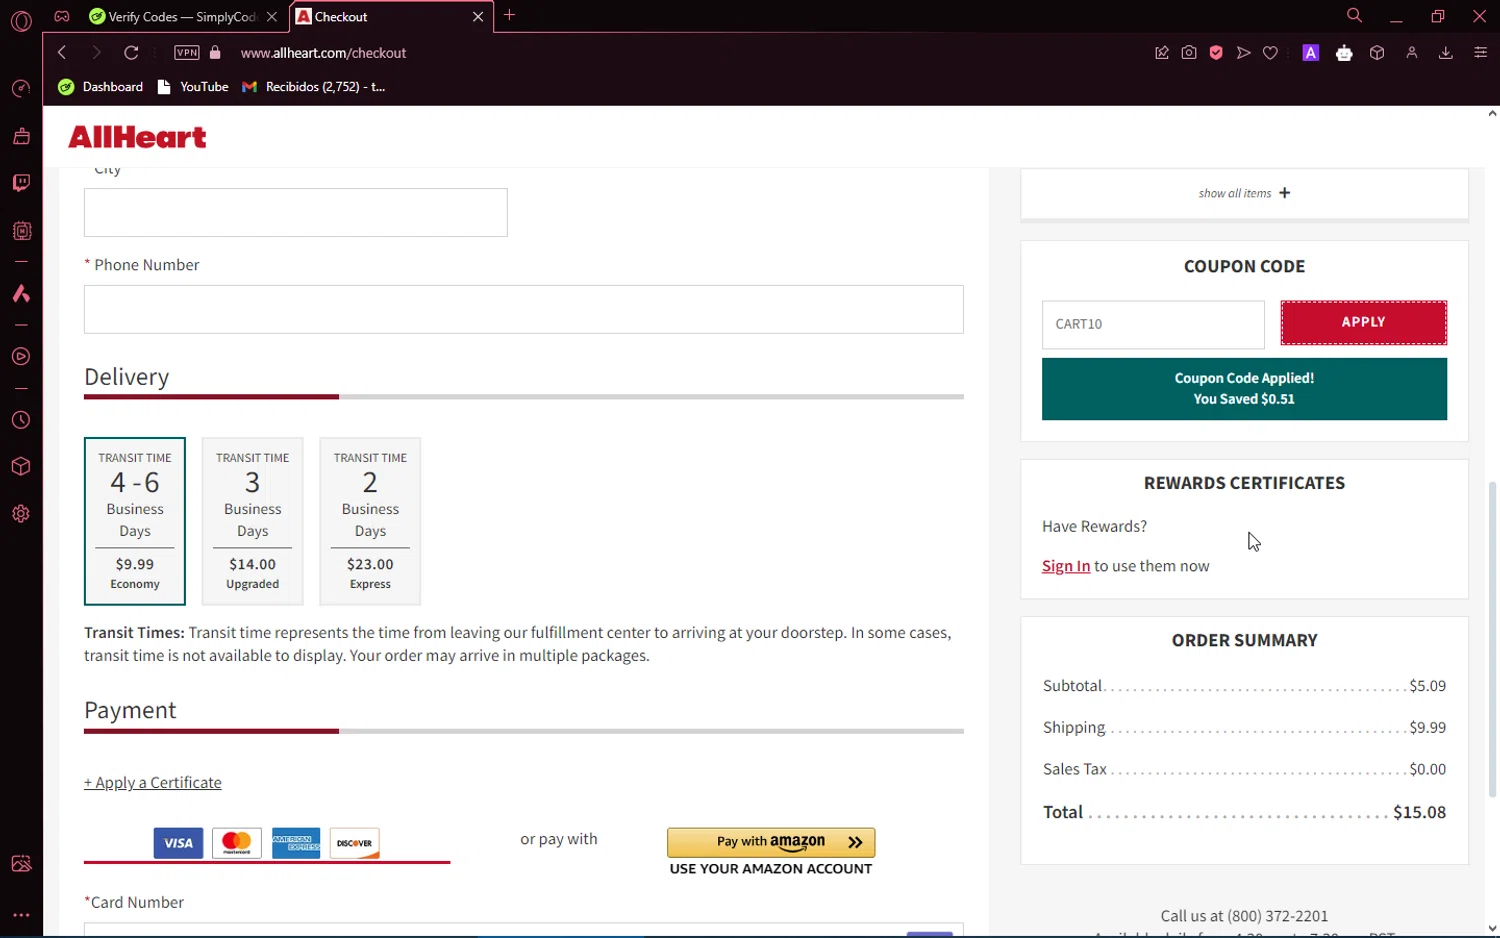Click Pay with Amazon button
Screen dimensions: 1500x938
click(x=771, y=842)
